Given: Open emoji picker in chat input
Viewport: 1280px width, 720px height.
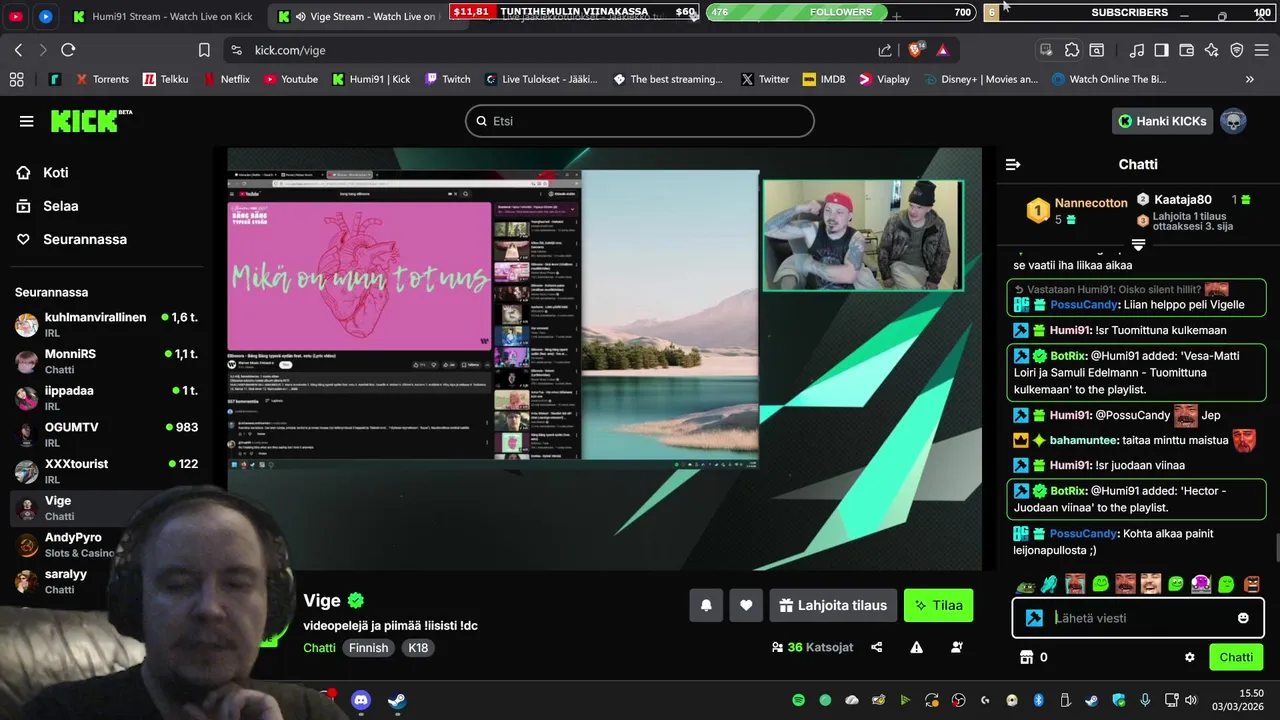Looking at the screenshot, I should point(1243,618).
